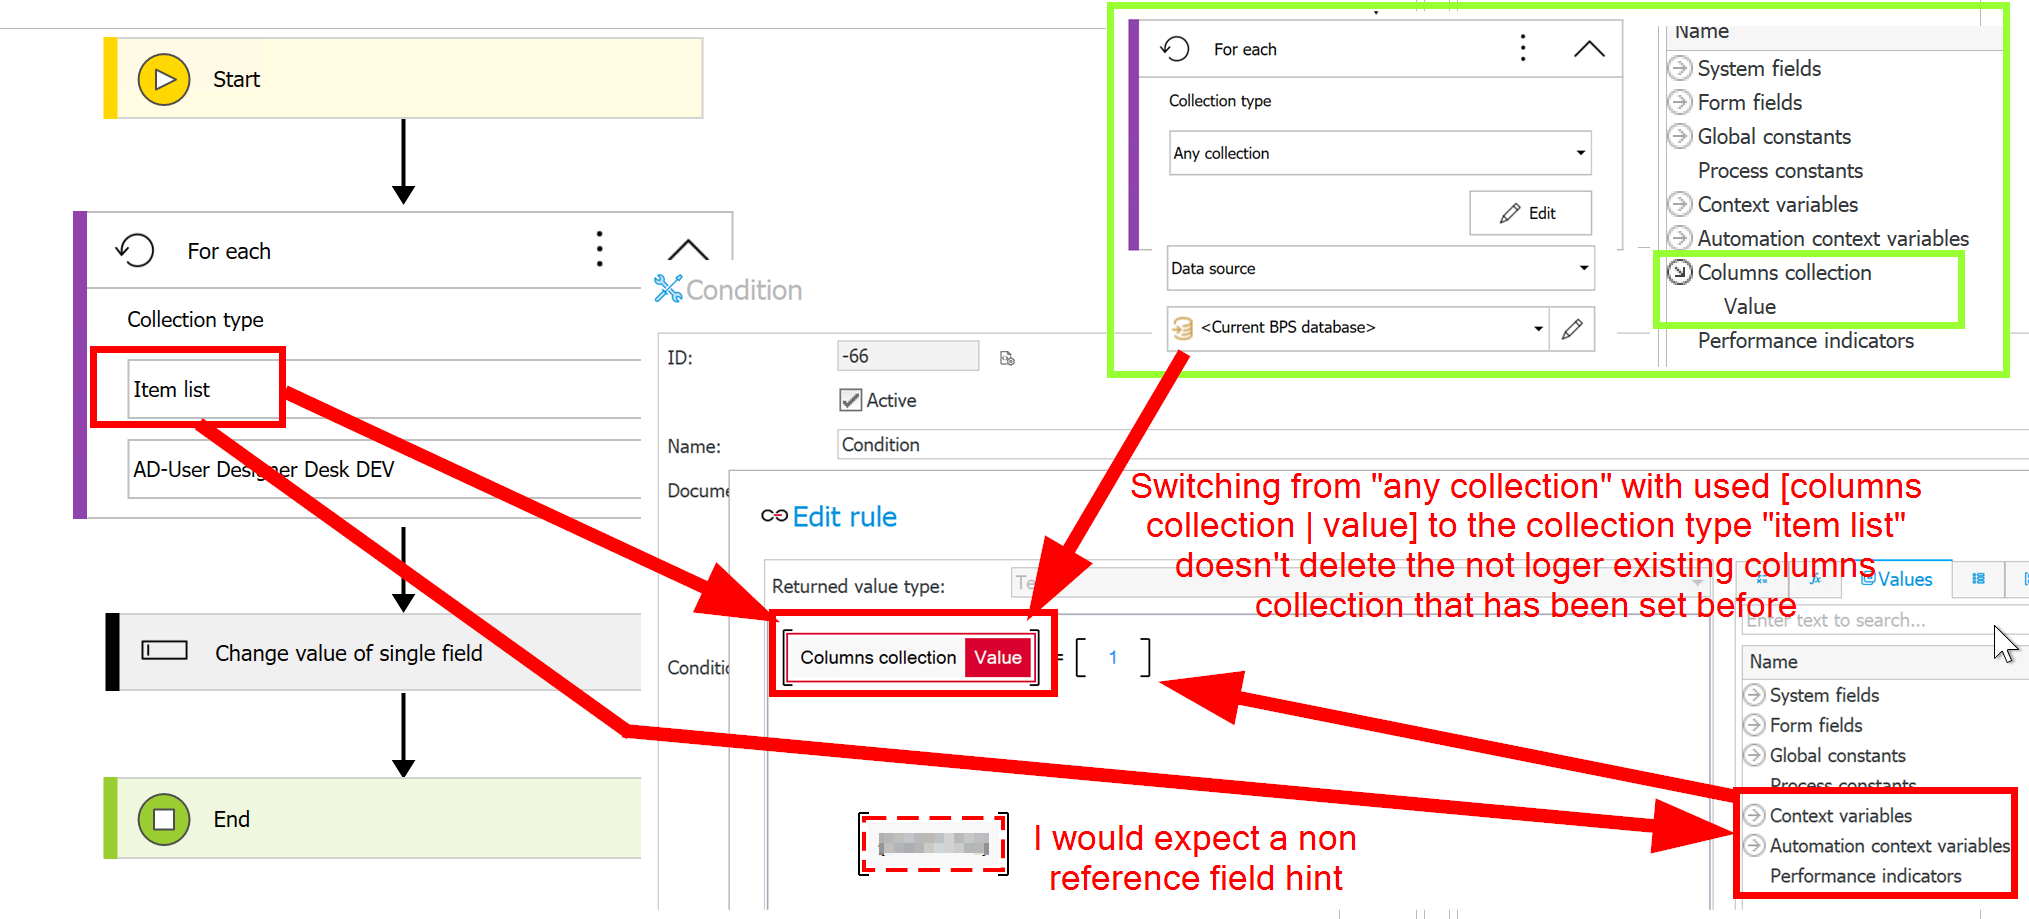Click the yellow Start play icon
This screenshot has width=2029, height=919.
click(x=164, y=80)
